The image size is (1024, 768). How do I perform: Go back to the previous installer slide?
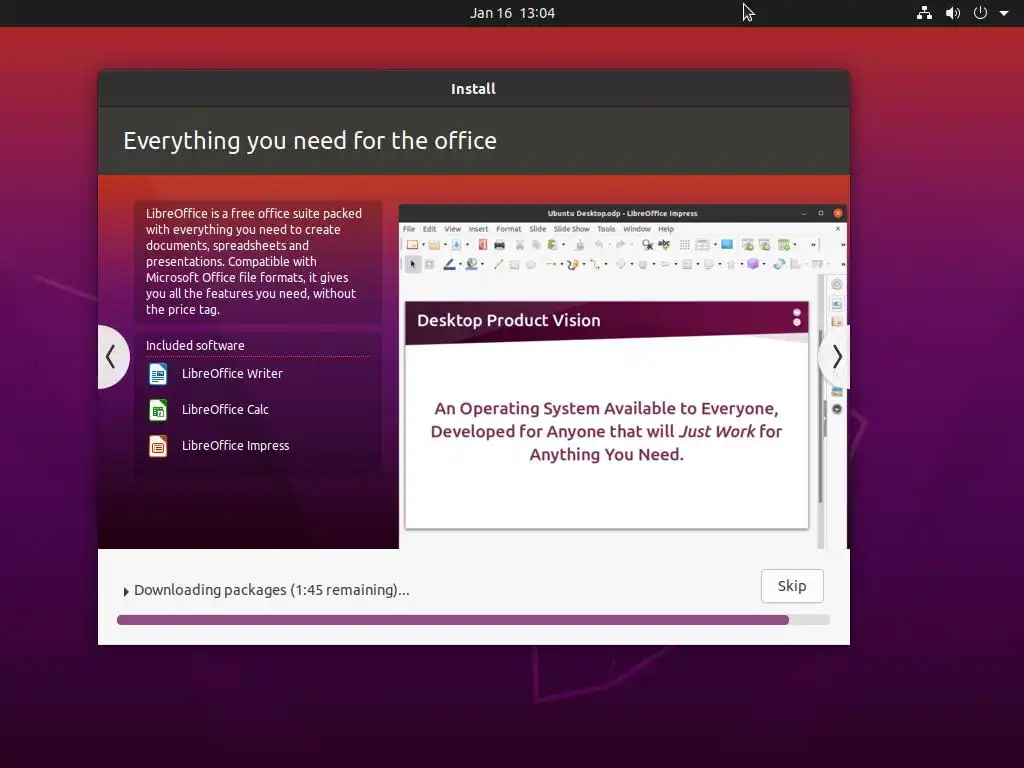(x=111, y=357)
